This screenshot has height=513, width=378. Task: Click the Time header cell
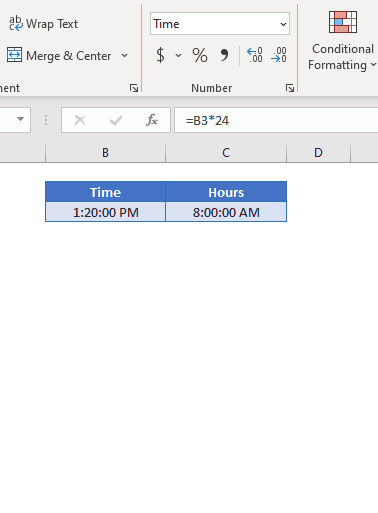(x=105, y=192)
